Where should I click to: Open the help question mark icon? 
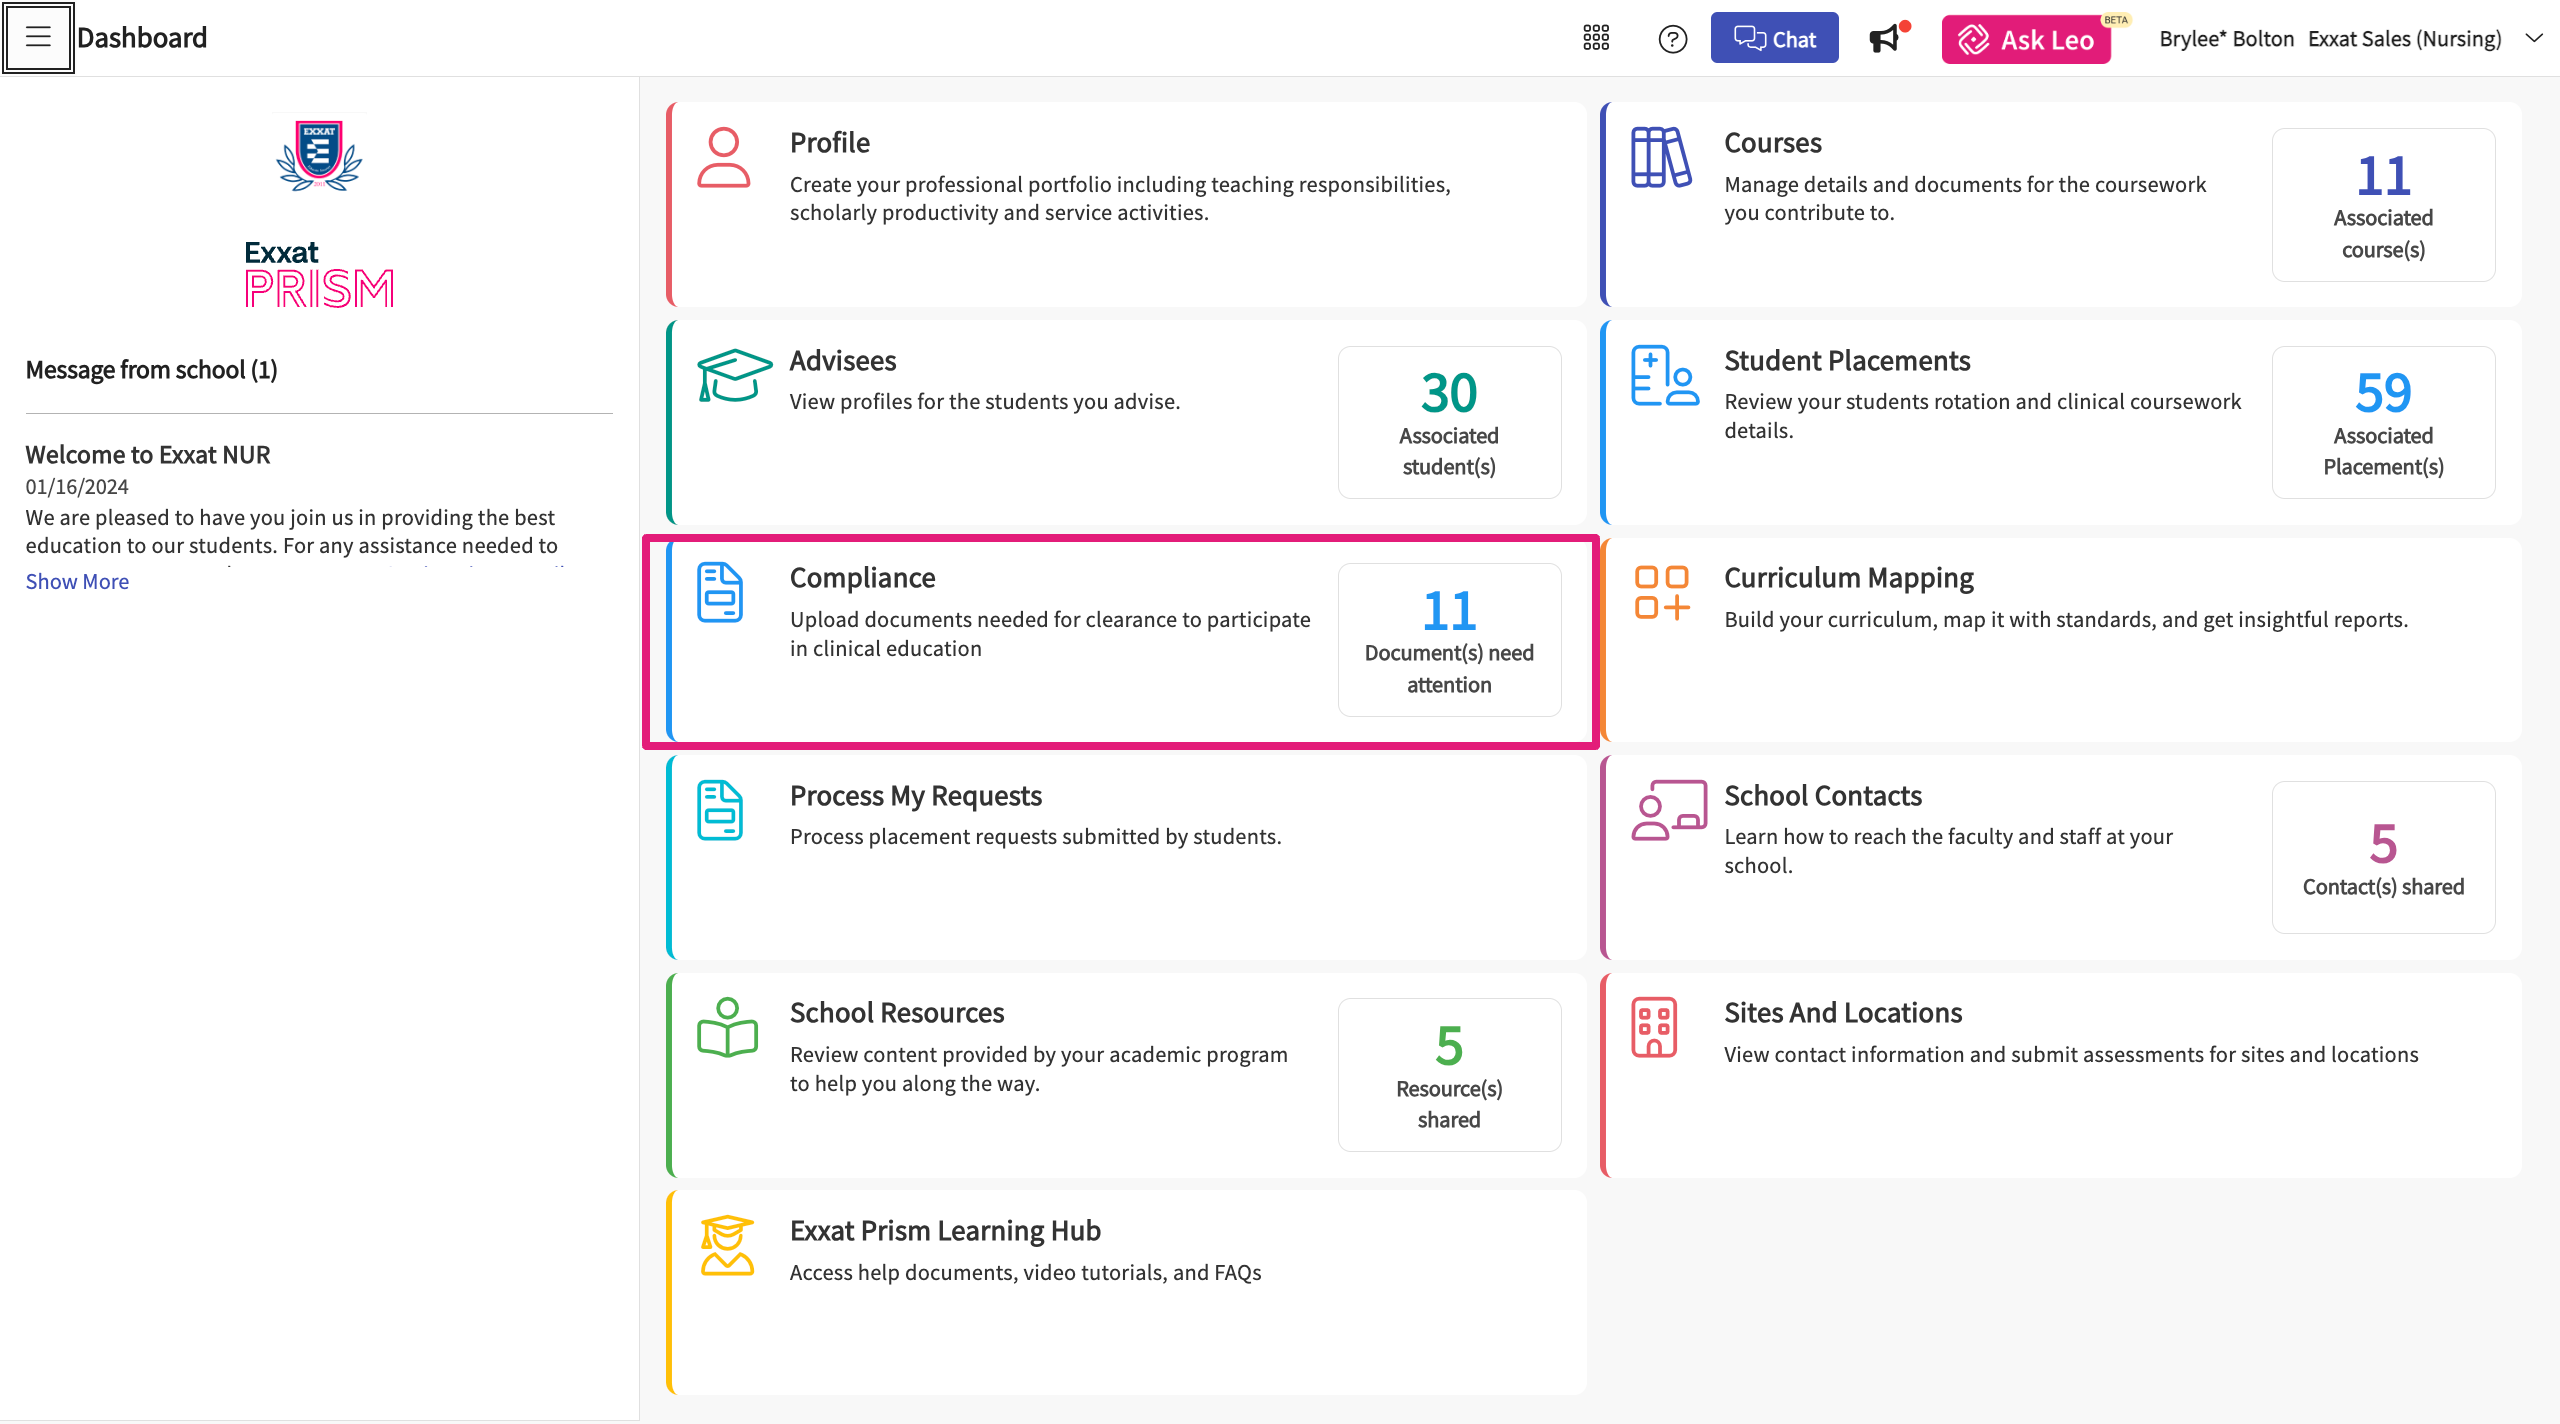tap(1672, 39)
